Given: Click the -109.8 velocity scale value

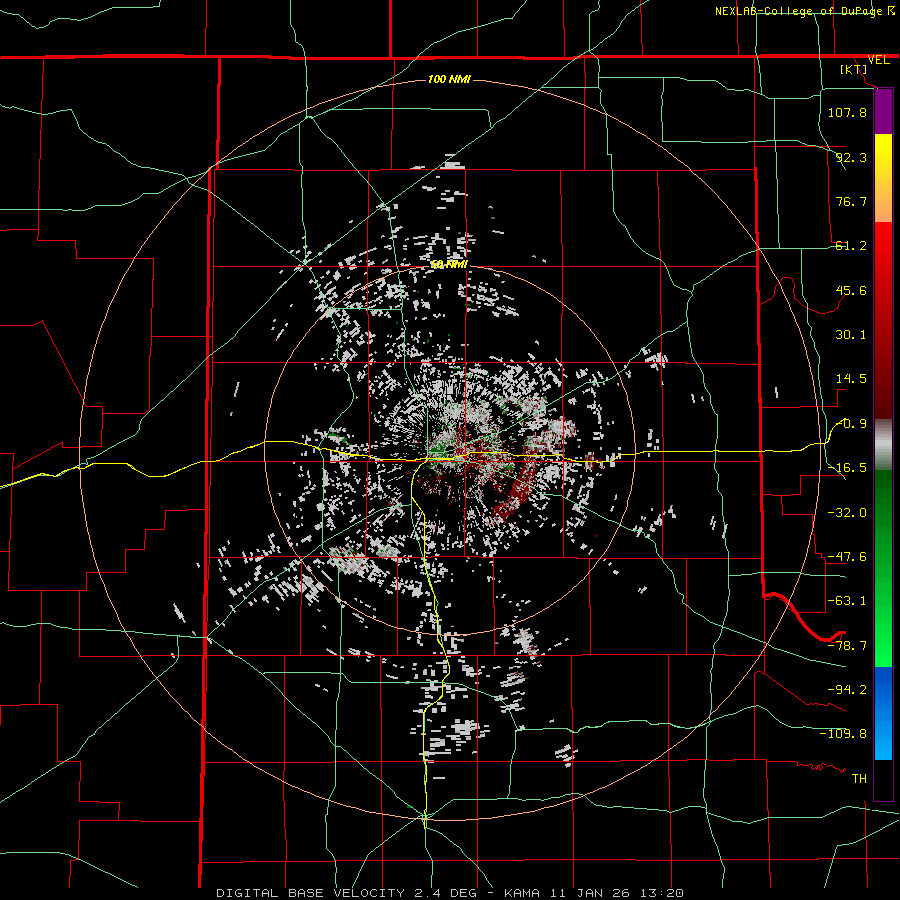Looking at the screenshot, I should tap(843, 734).
